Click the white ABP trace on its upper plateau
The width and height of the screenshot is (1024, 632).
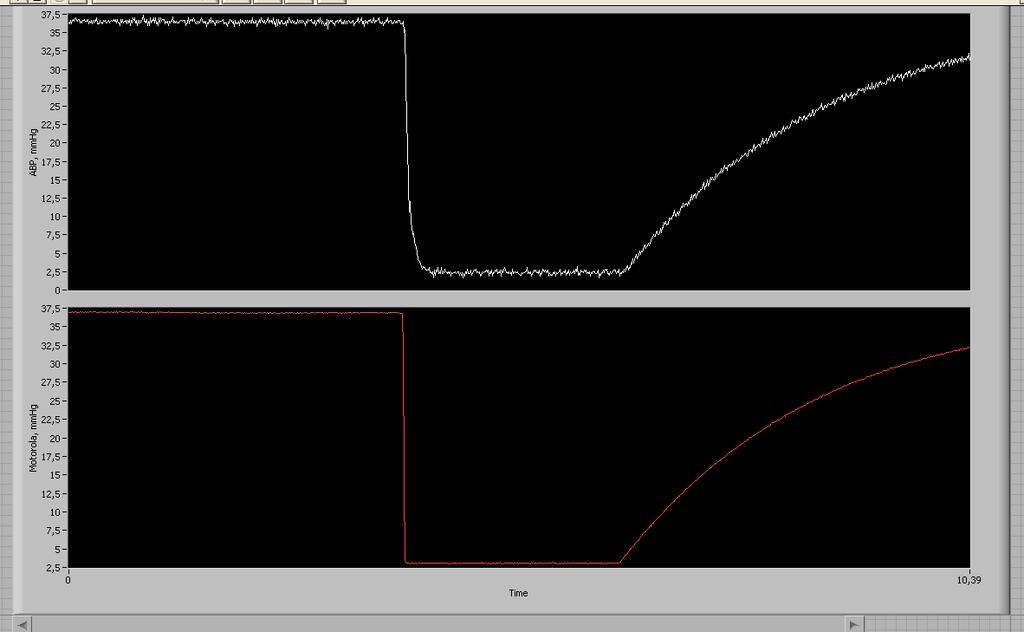click(235, 22)
